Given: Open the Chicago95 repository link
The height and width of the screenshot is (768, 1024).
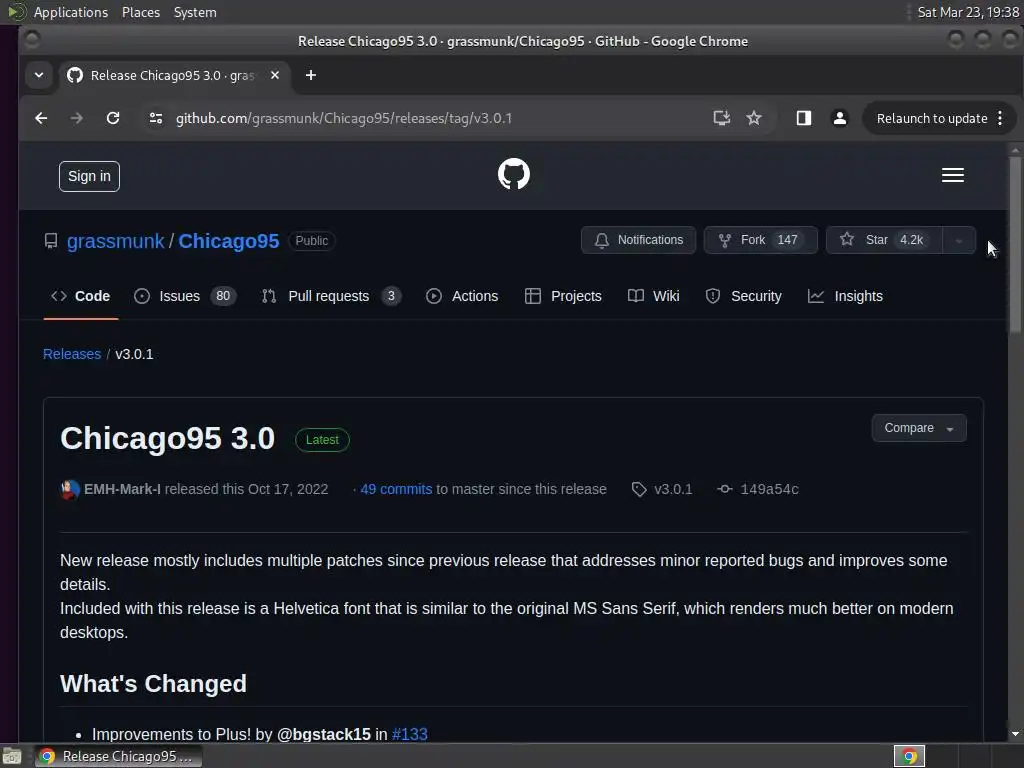Looking at the screenshot, I should [229, 241].
